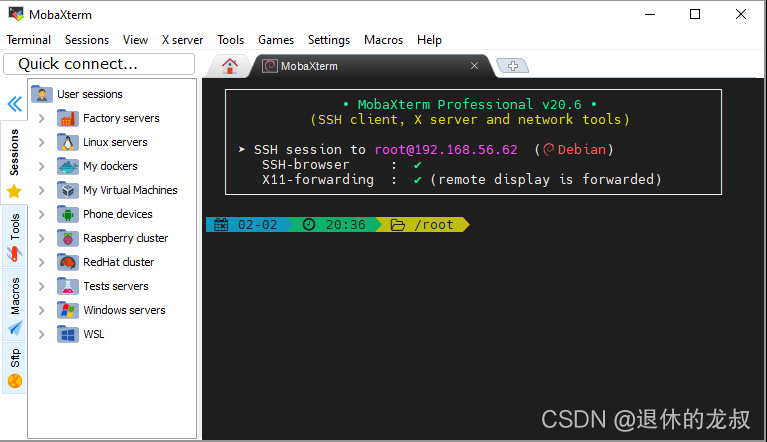Switch to the Sftp vertical sidebar tab
This screenshot has width=767, height=442.
14,368
